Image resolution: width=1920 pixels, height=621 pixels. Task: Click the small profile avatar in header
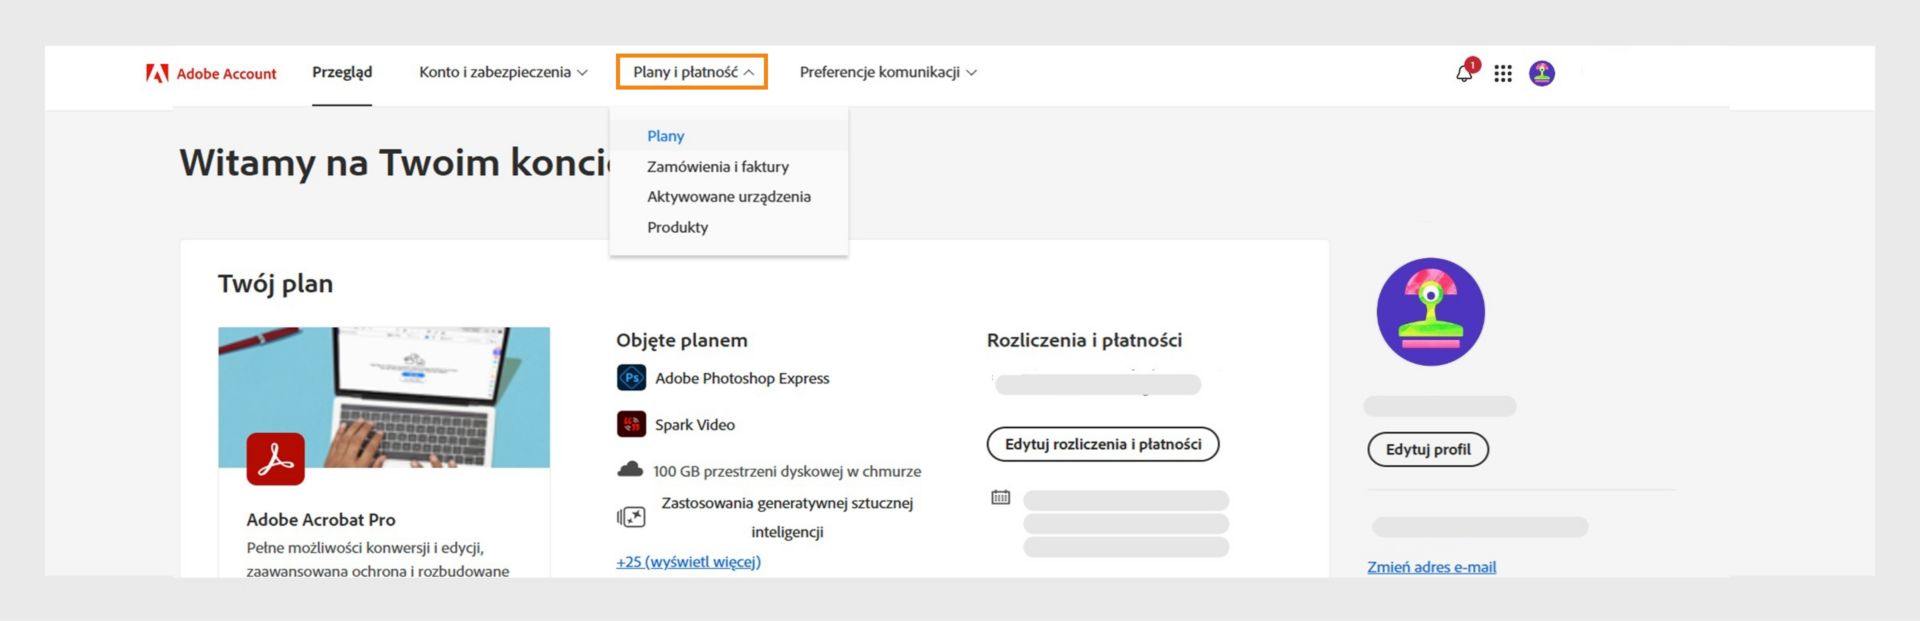(1542, 73)
